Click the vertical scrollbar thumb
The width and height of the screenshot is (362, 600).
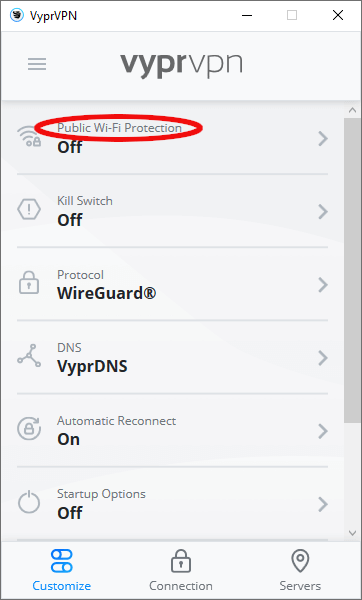352,270
